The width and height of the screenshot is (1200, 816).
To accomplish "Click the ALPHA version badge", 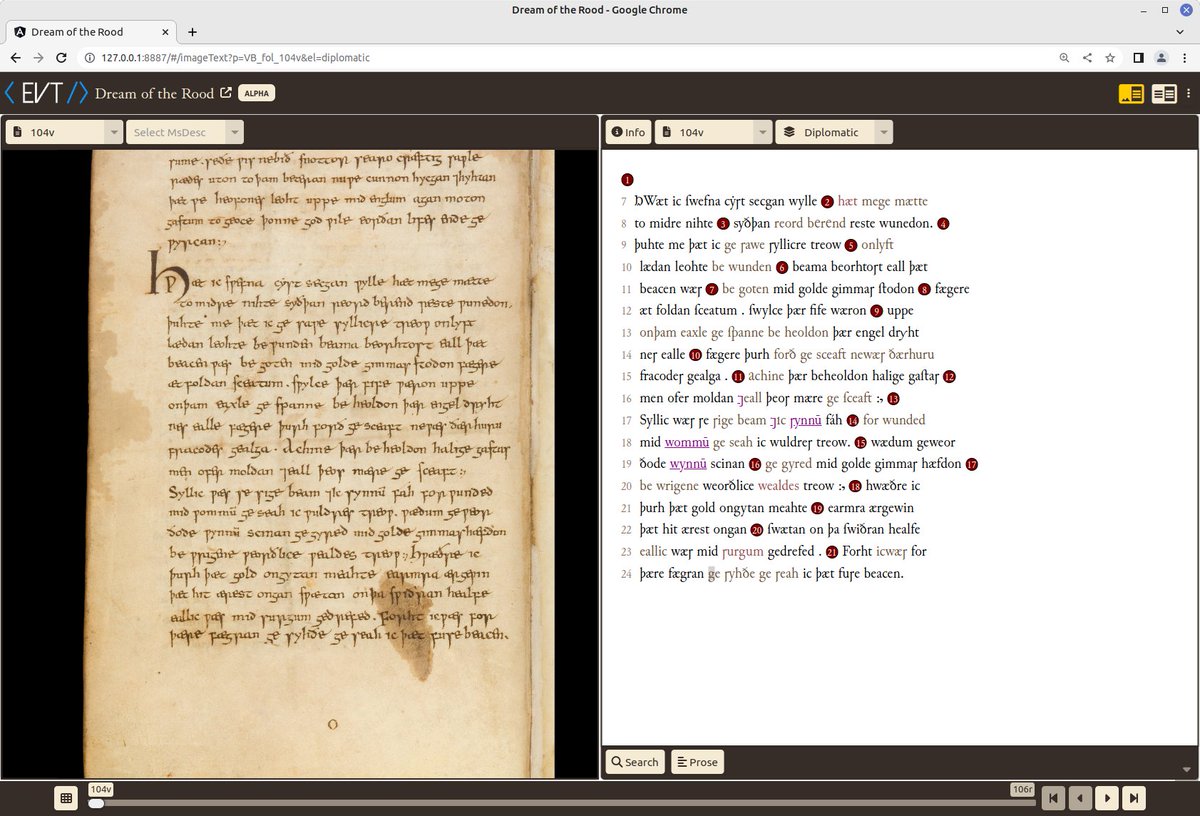I will point(257,93).
